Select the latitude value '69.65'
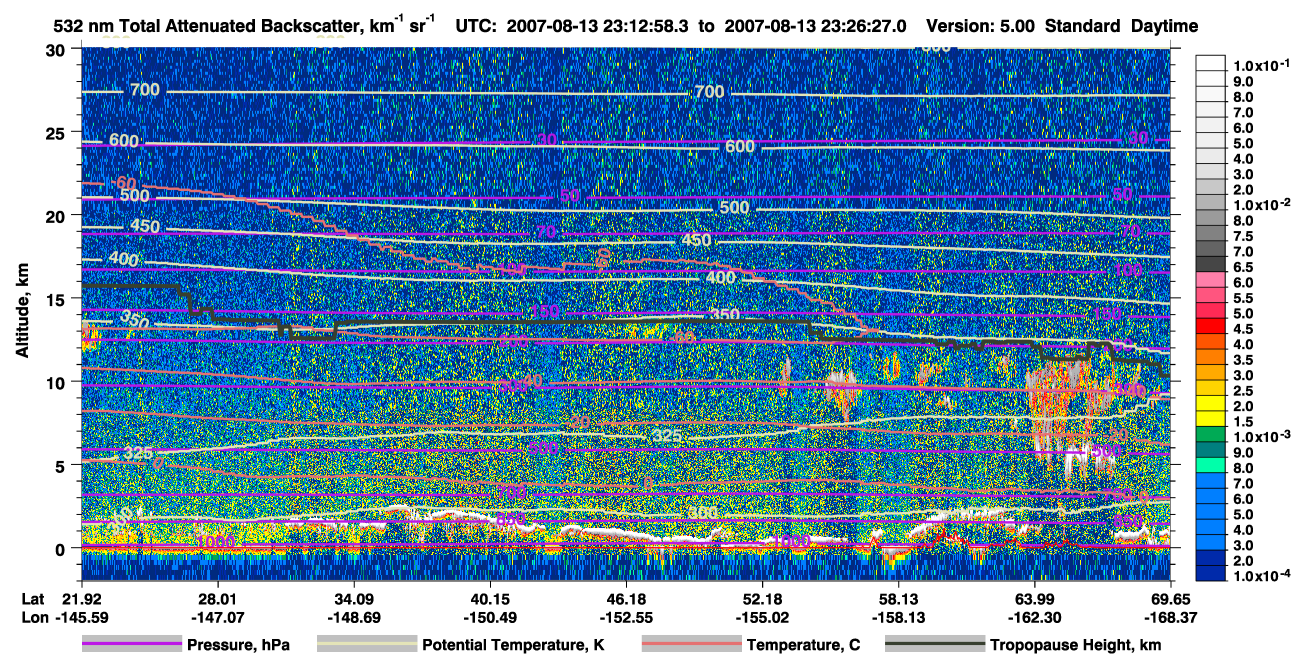This screenshot has height=667, width=1300. pos(1170,598)
